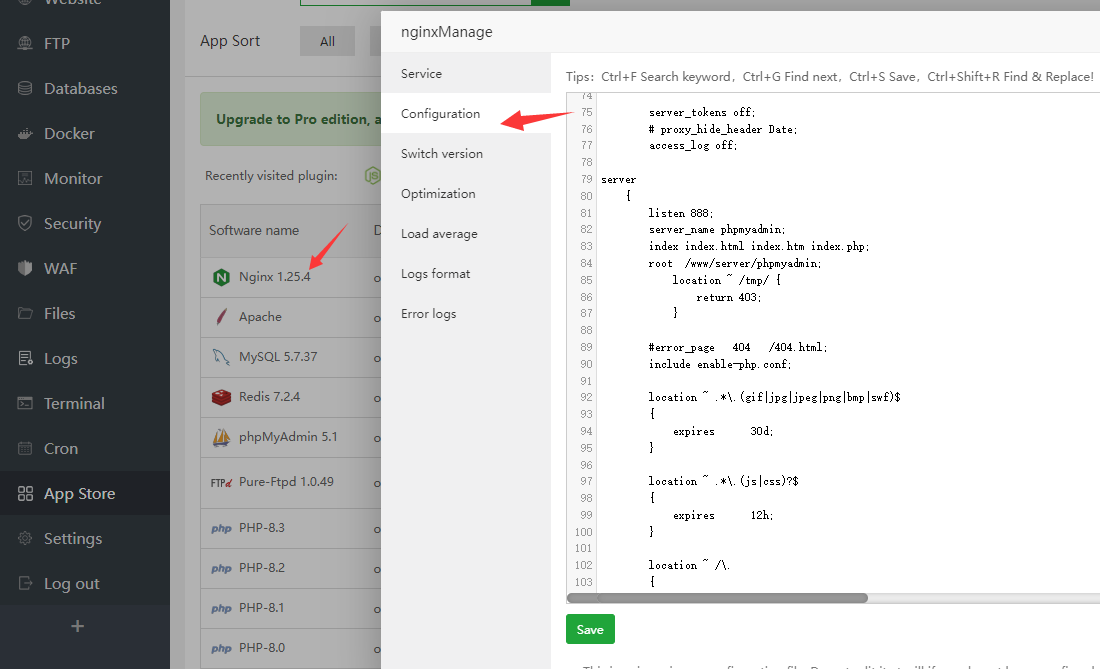Click the Terminal sidebar icon

[25, 404]
